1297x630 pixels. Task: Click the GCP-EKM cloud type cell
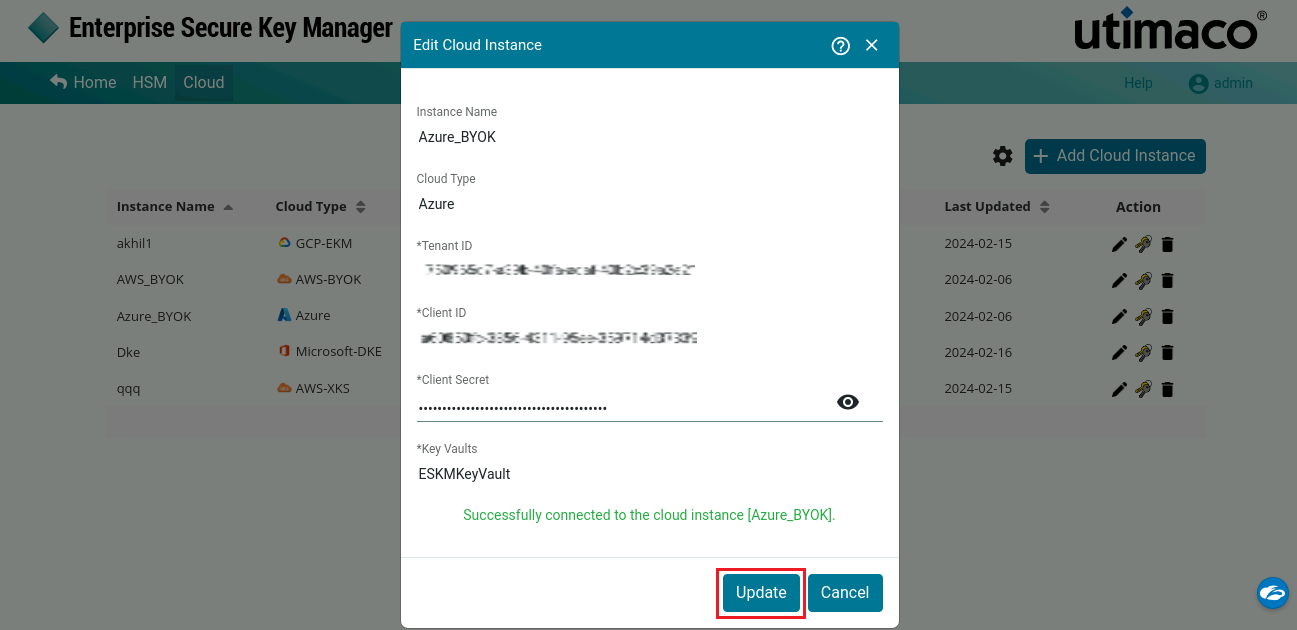pos(324,244)
